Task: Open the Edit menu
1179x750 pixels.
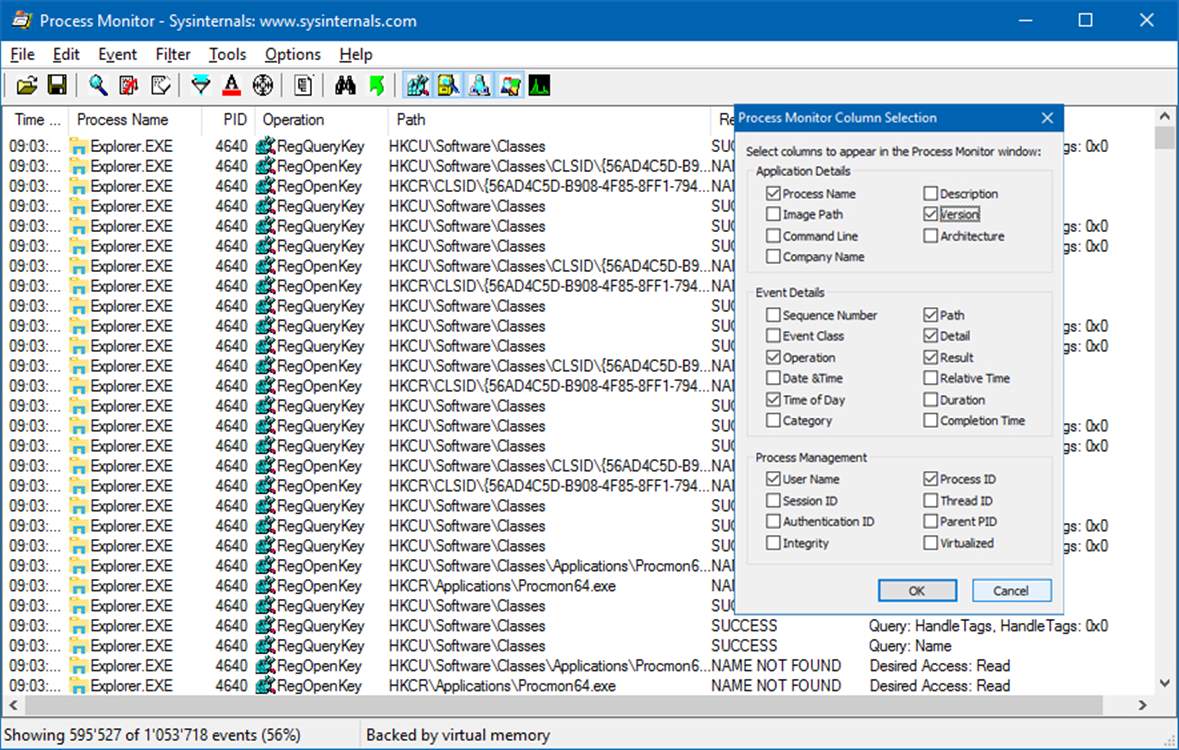Action: tap(66, 54)
